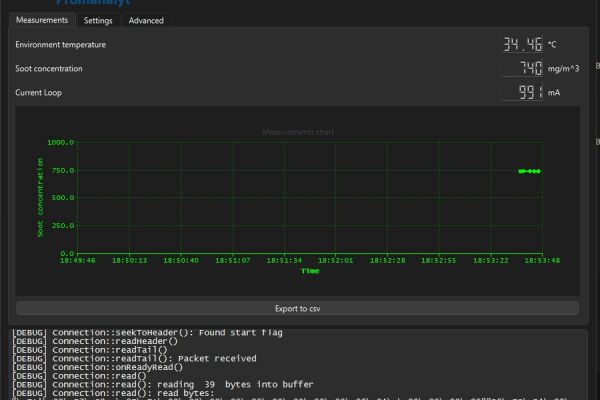Image resolution: width=600 pixels, height=400 pixels.
Task: Click the Export to csv button
Action: tap(297, 309)
